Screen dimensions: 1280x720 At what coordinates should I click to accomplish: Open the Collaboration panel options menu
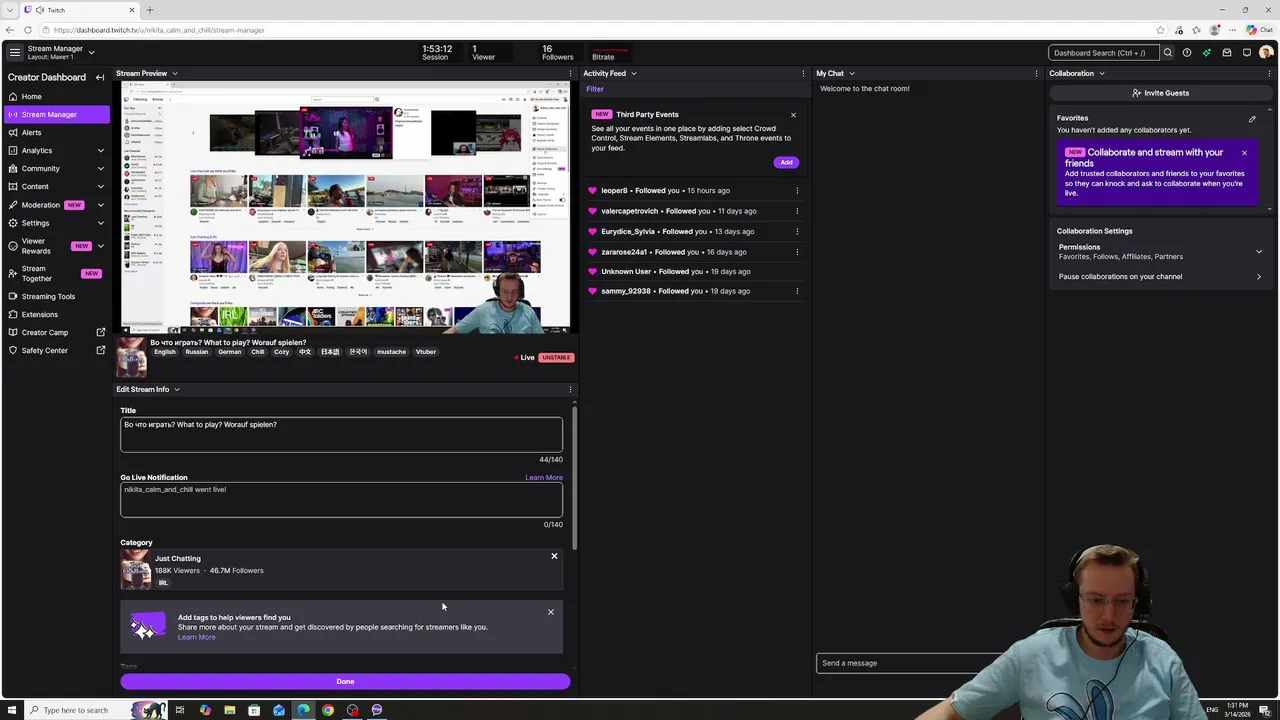1270,73
